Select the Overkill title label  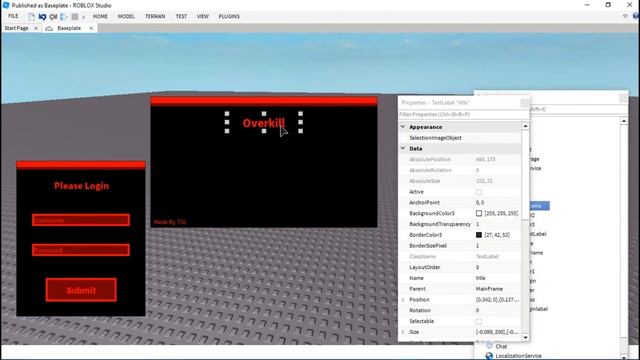[264, 123]
